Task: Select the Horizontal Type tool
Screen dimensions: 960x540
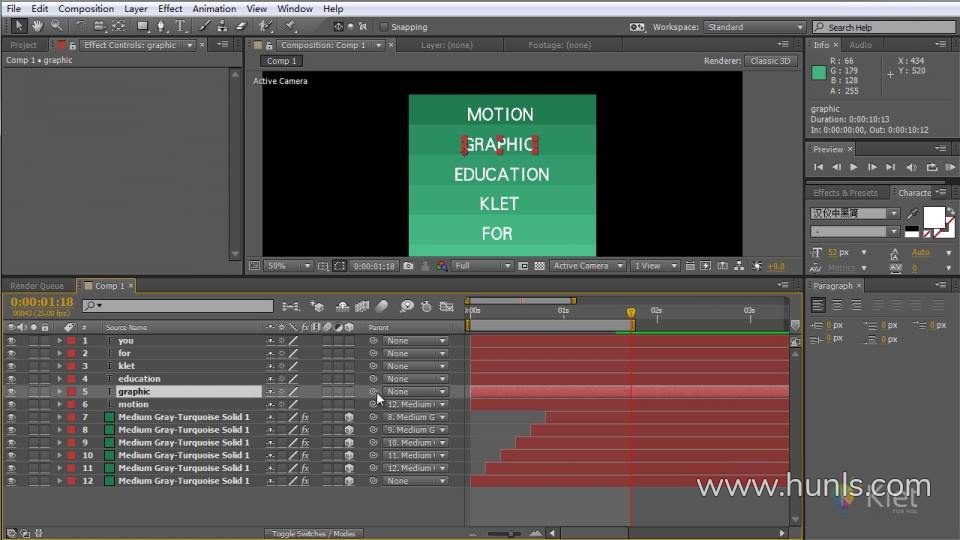Action: click(180, 26)
